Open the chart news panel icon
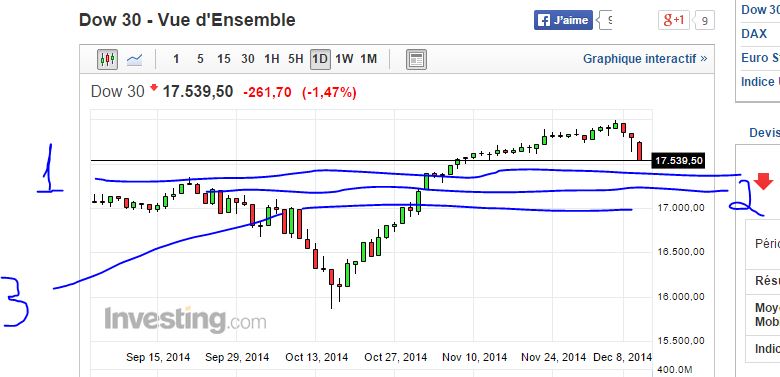The height and width of the screenshot is (377, 780). click(x=416, y=60)
